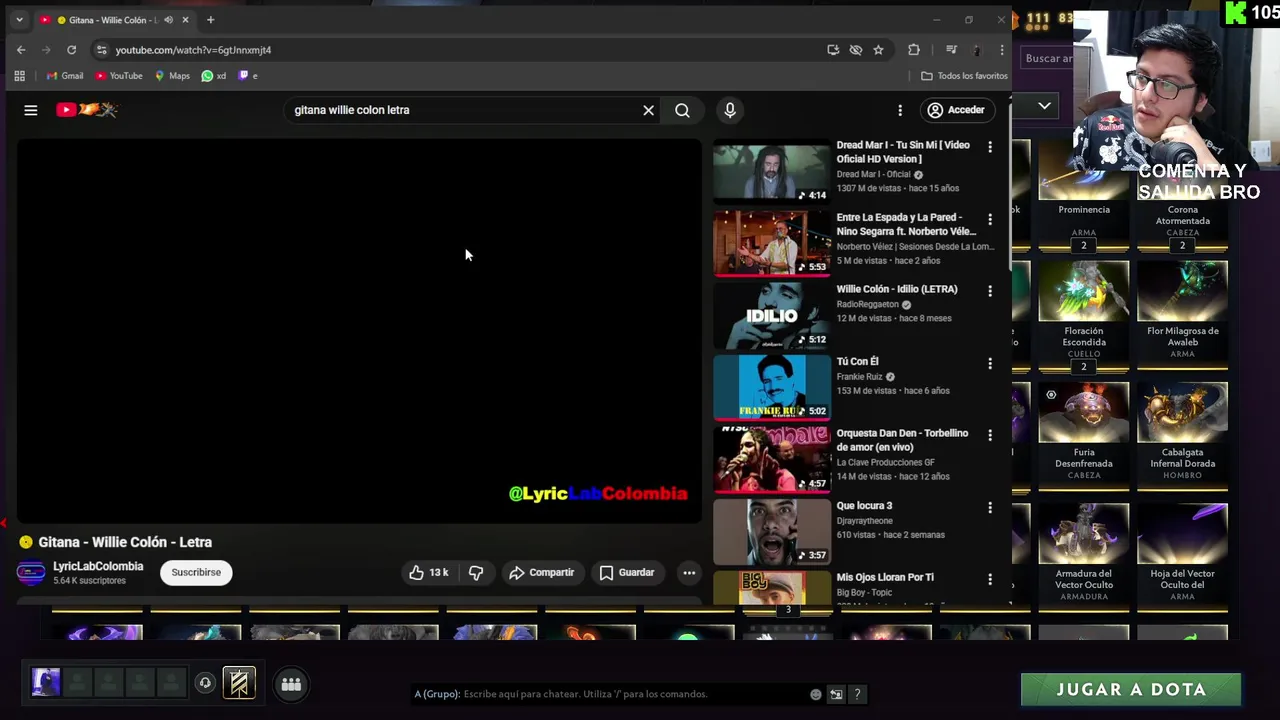
Task: Like the video (13 k)
Action: coord(428,573)
